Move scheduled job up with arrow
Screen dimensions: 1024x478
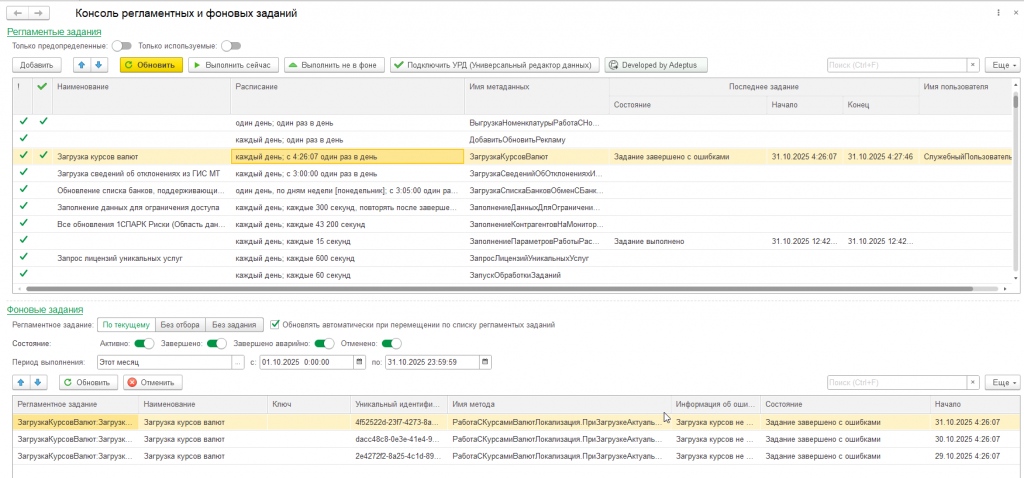82,65
